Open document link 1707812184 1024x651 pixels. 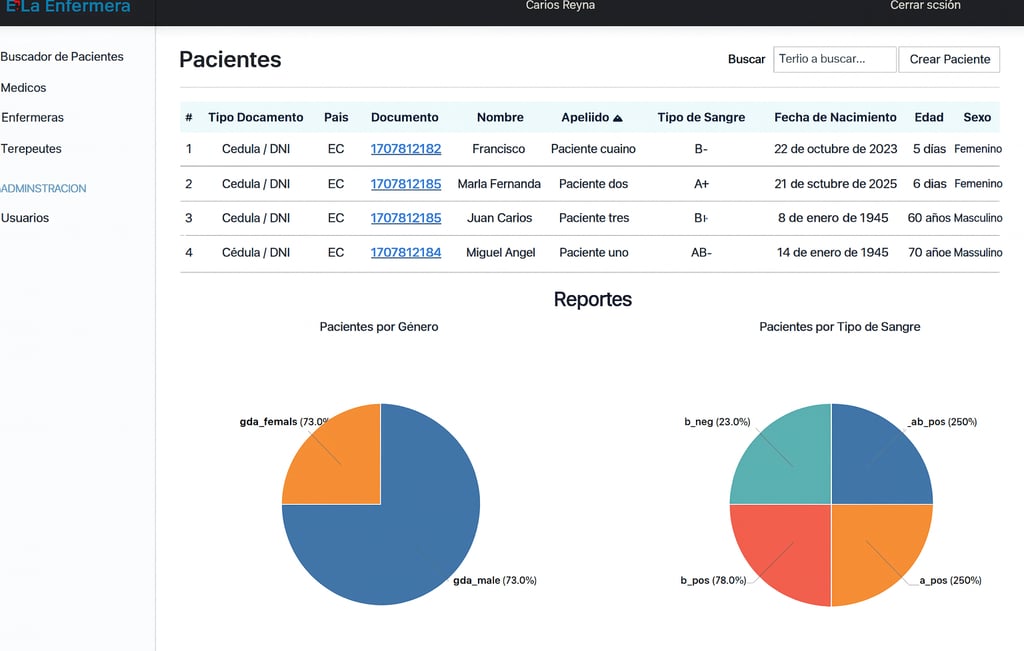pyautogui.click(x=406, y=253)
